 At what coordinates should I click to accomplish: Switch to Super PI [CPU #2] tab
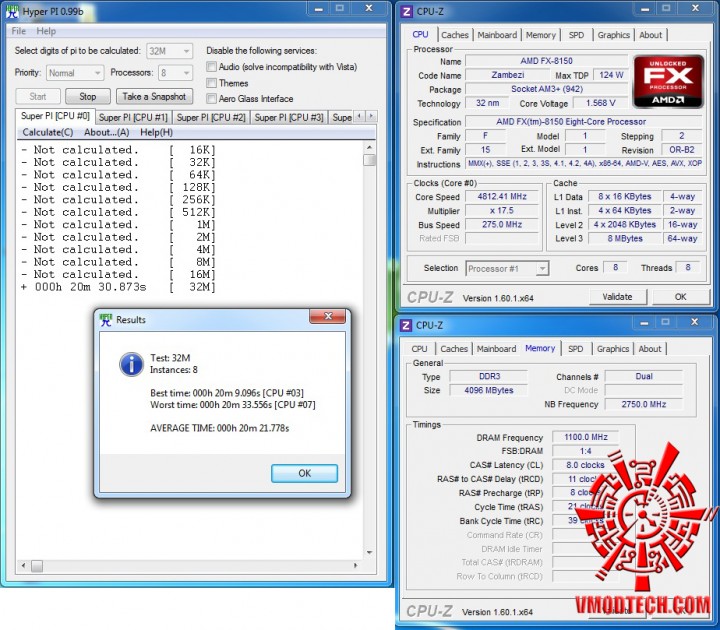tap(211, 118)
